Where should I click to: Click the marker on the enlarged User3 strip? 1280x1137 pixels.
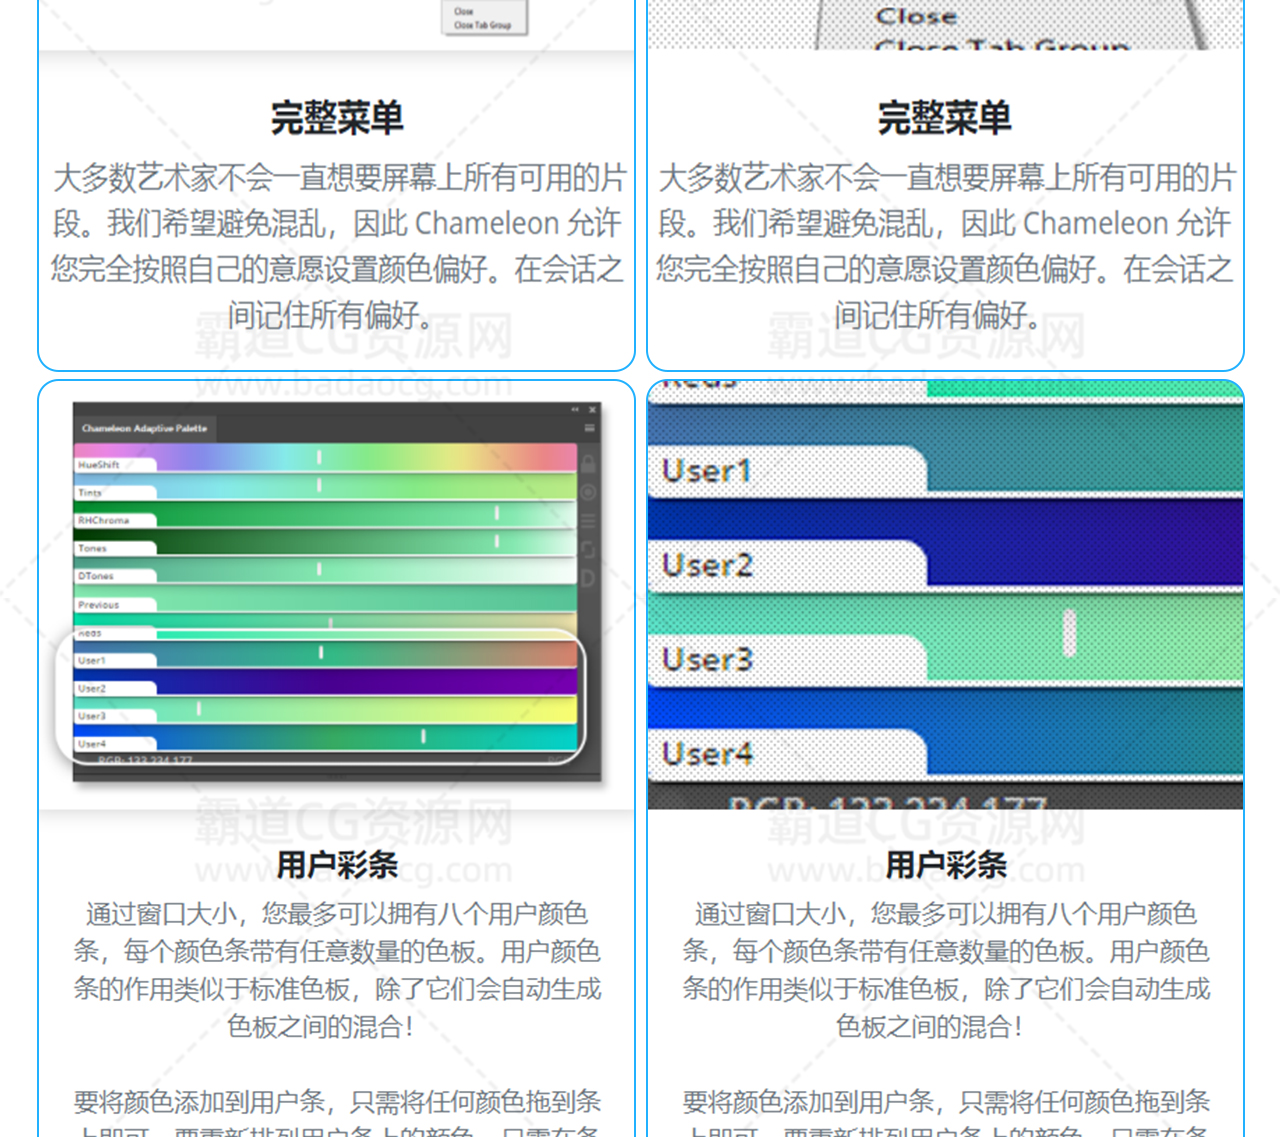click(x=1069, y=633)
